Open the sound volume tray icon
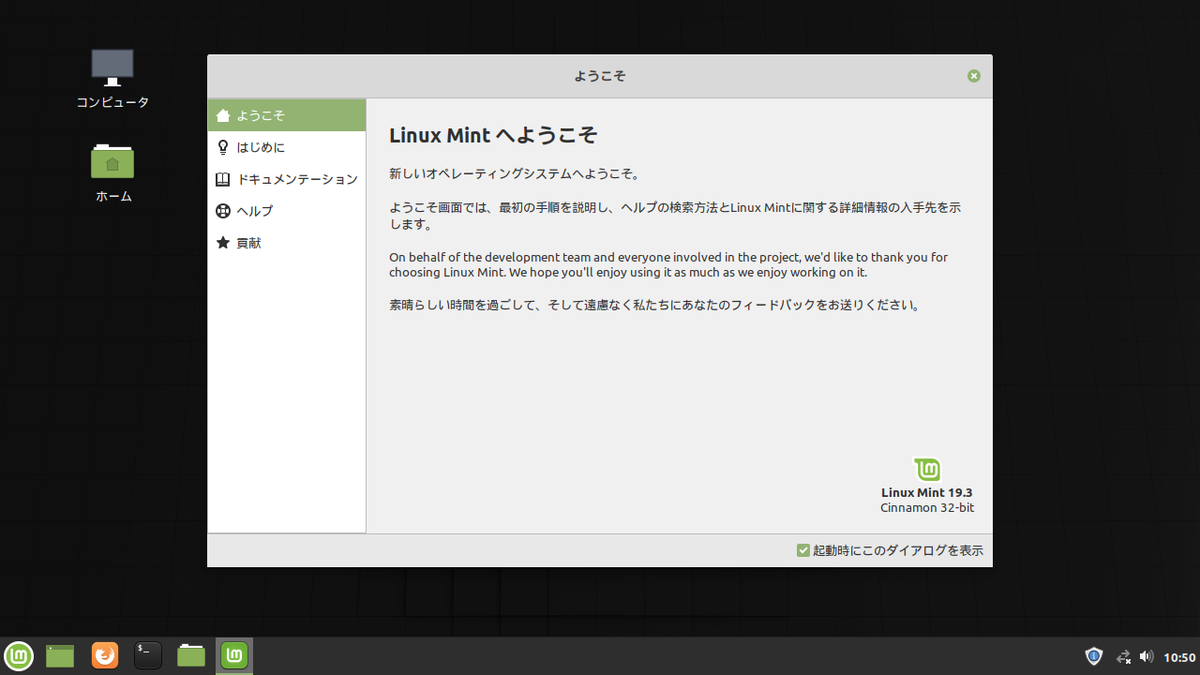Screen dimensions: 1200x675 click(x=1146, y=656)
